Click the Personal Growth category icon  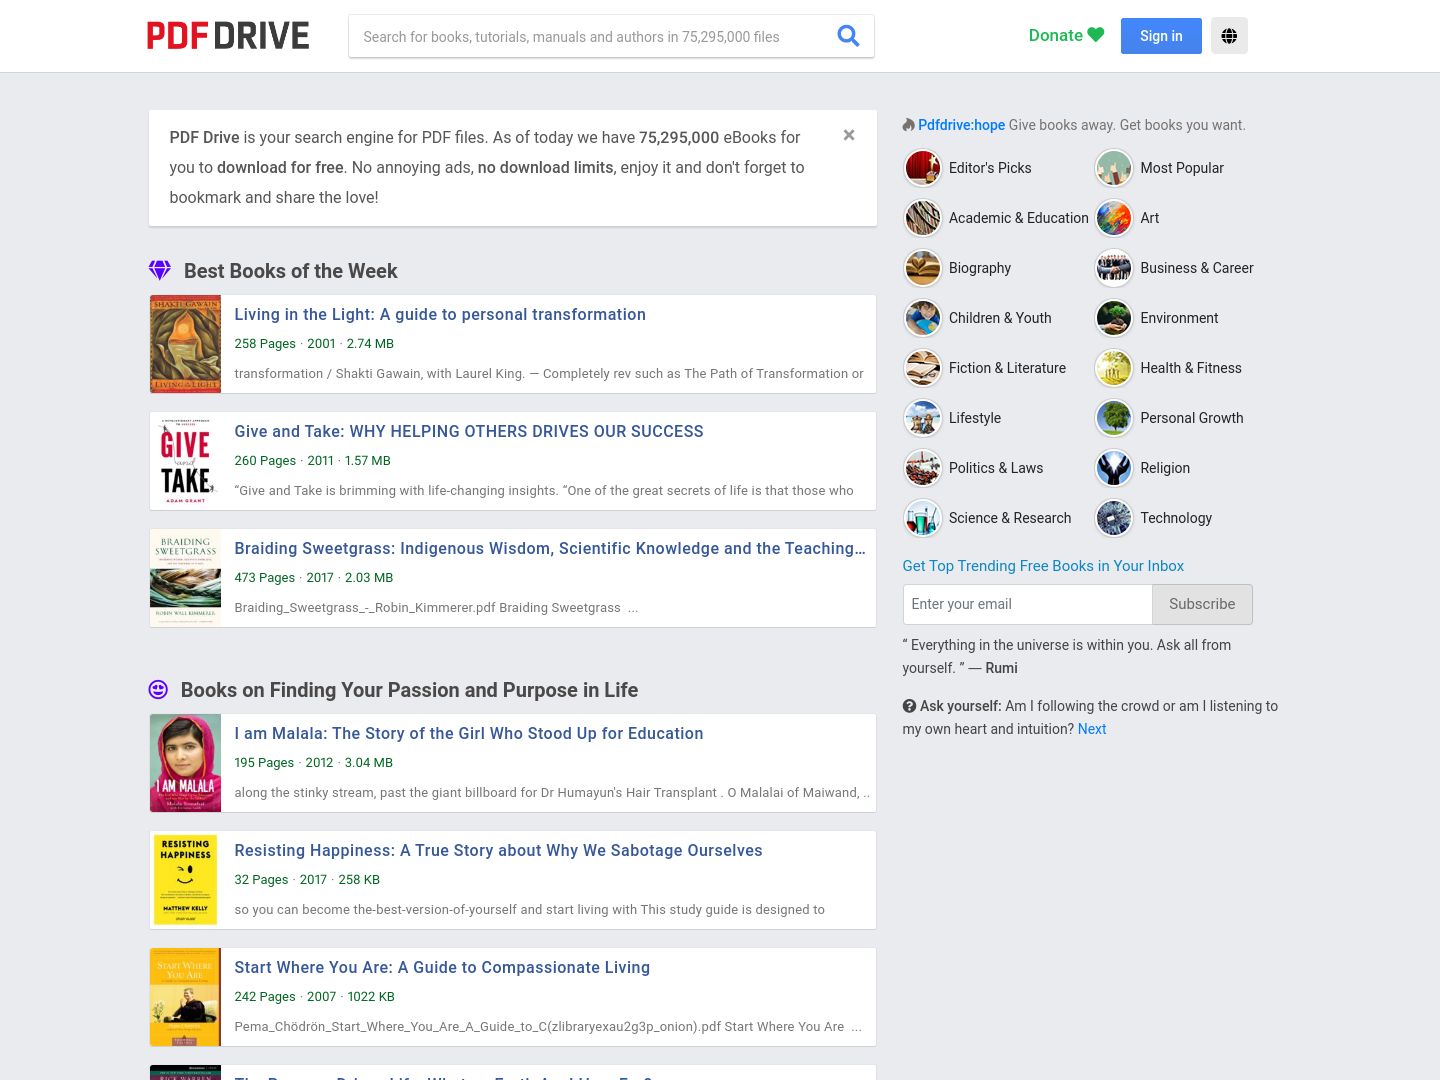(x=1113, y=418)
